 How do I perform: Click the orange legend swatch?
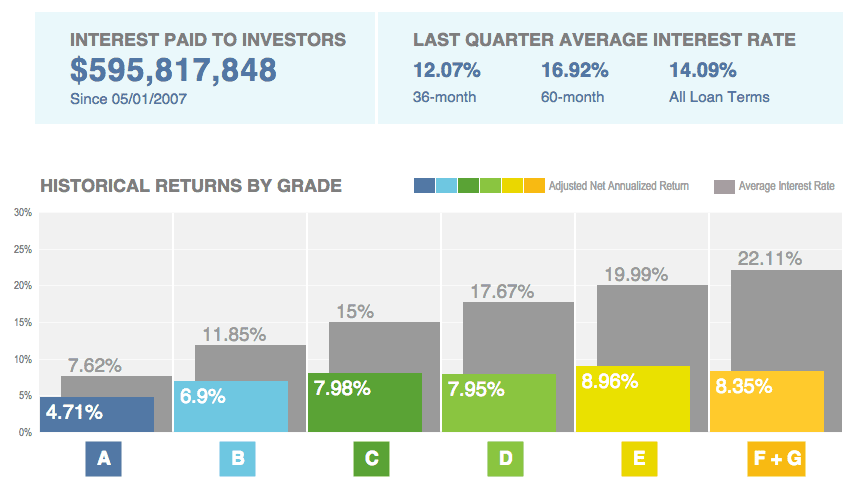pyautogui.click(x=534, y=186)
